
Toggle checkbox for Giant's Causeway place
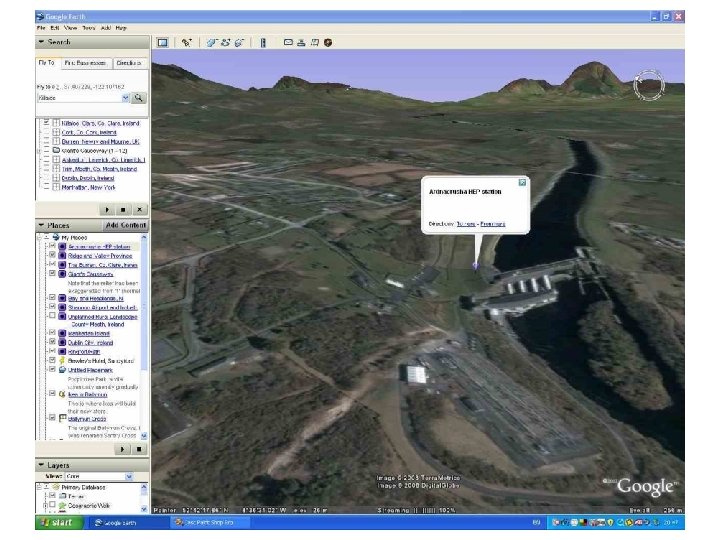[52, 273]
